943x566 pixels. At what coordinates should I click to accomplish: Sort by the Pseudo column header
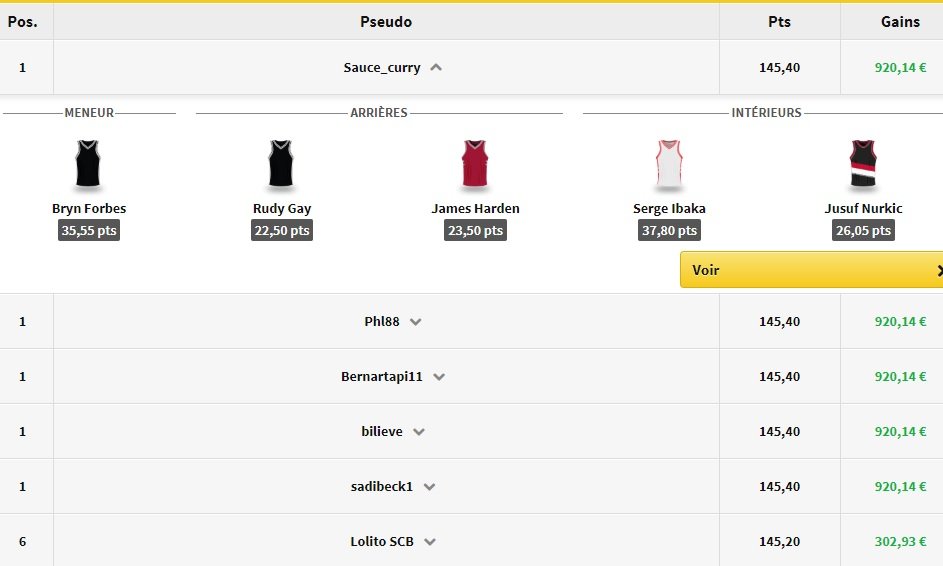pos(386,21)
